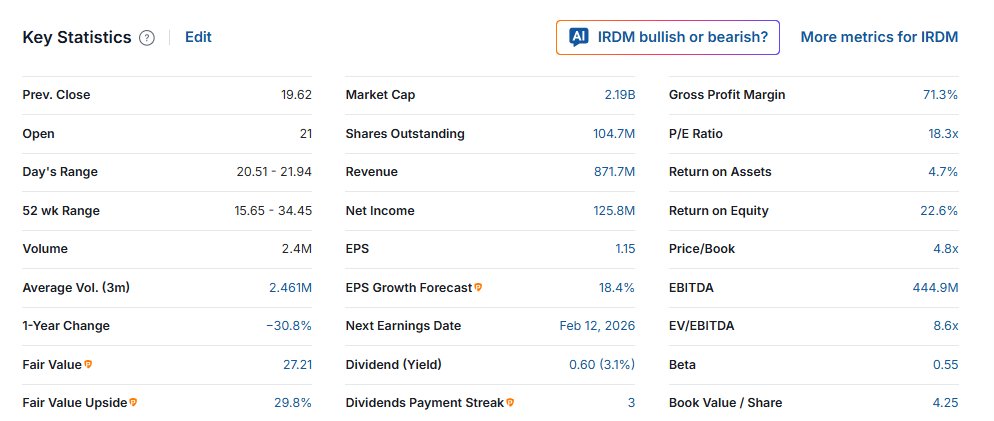
Task: Click the 52 wk Range label
Action: (61, 210)
